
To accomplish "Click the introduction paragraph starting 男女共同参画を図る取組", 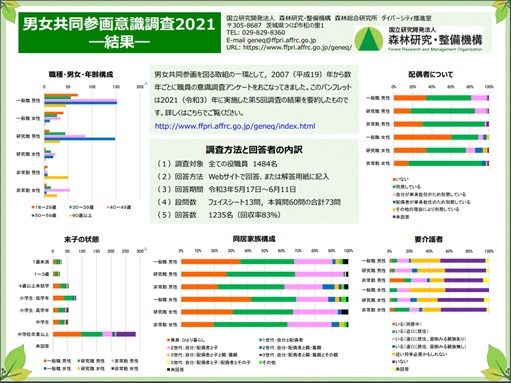I will click(253, 93).
